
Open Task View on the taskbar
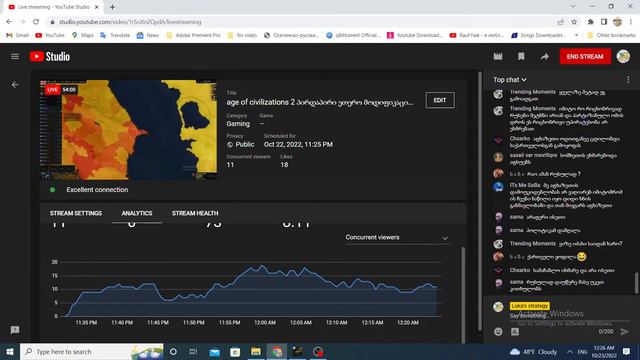coord(193,351)
